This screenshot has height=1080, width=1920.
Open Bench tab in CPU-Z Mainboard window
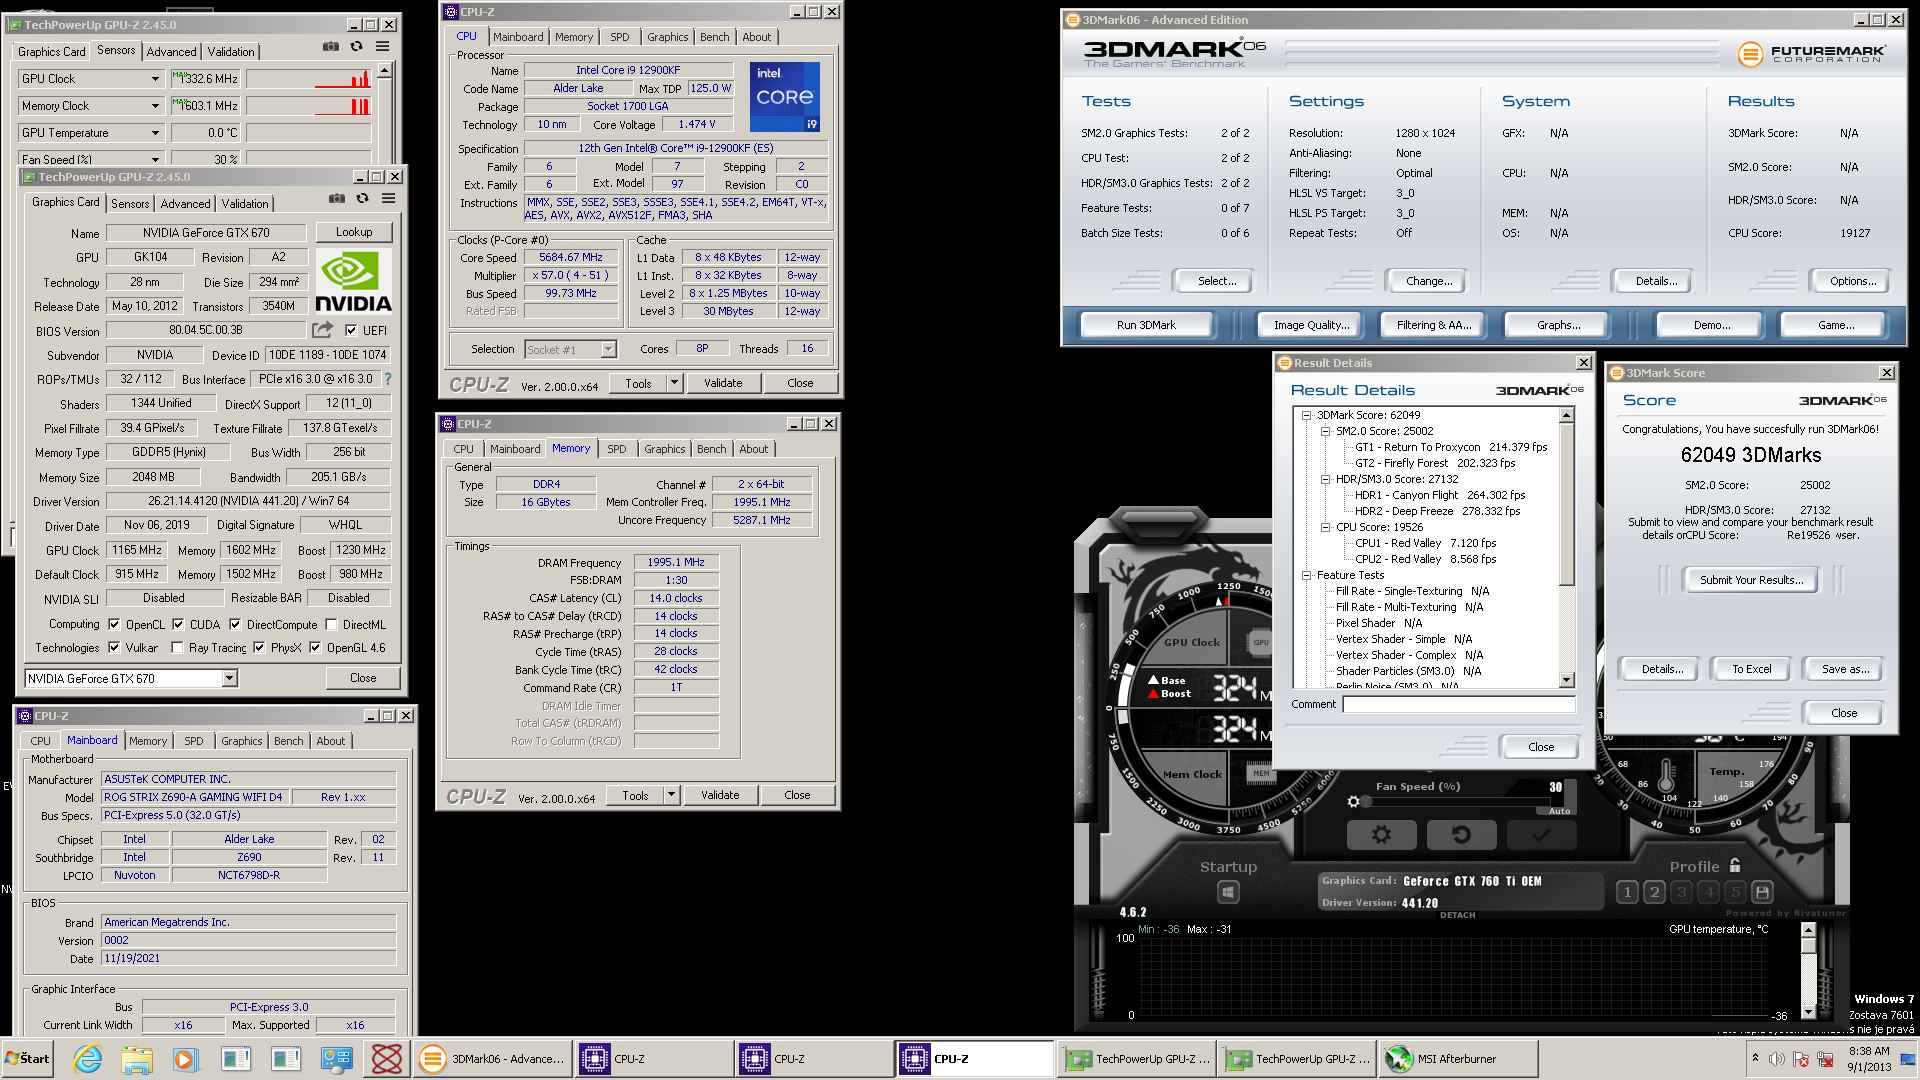click(288, 741)
